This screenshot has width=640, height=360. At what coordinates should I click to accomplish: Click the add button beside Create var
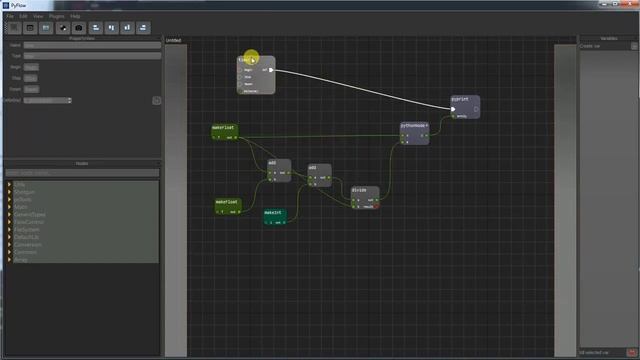[634, 46]
